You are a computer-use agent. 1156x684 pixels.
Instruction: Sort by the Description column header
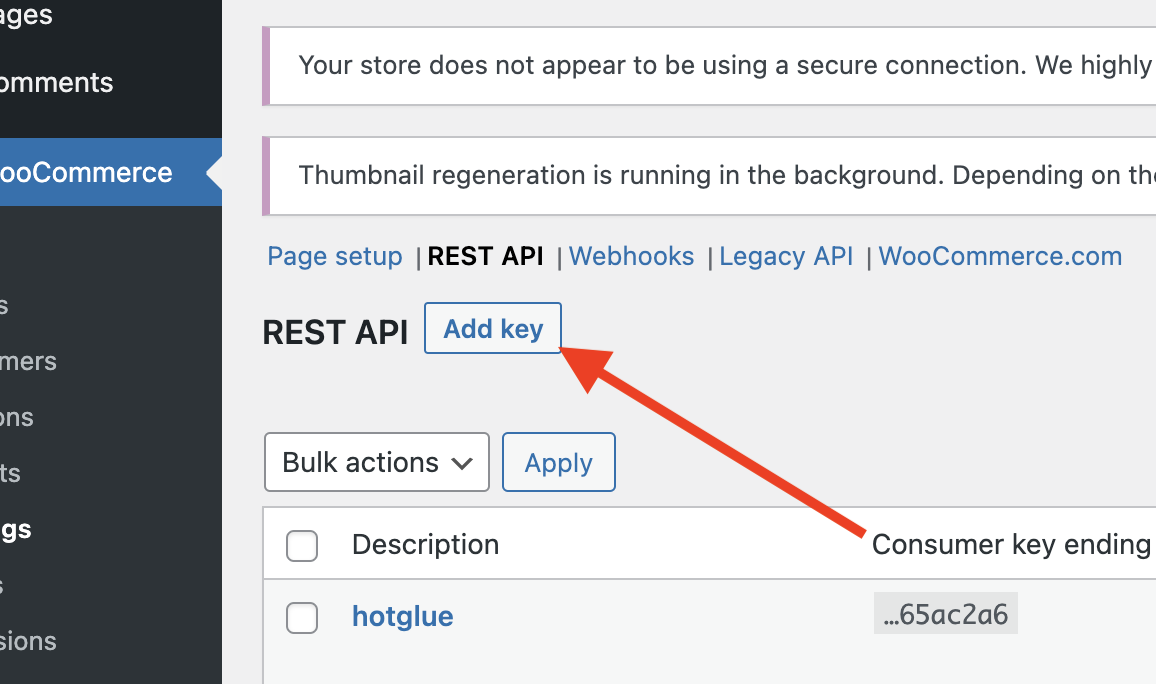[425, 545]
